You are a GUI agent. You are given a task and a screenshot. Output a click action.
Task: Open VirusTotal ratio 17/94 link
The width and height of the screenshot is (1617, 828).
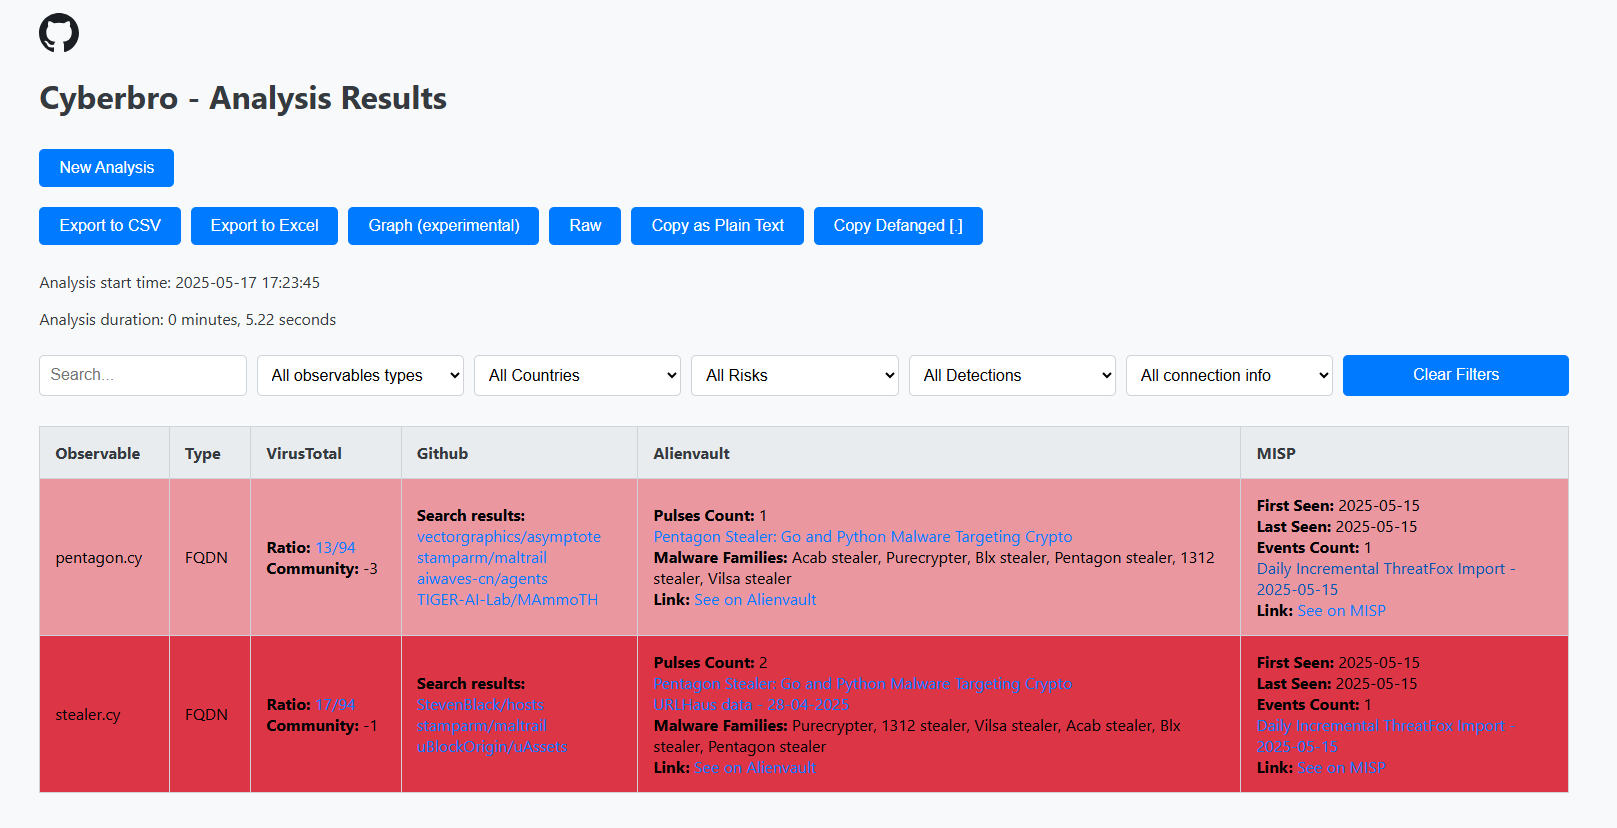(335, 705)
